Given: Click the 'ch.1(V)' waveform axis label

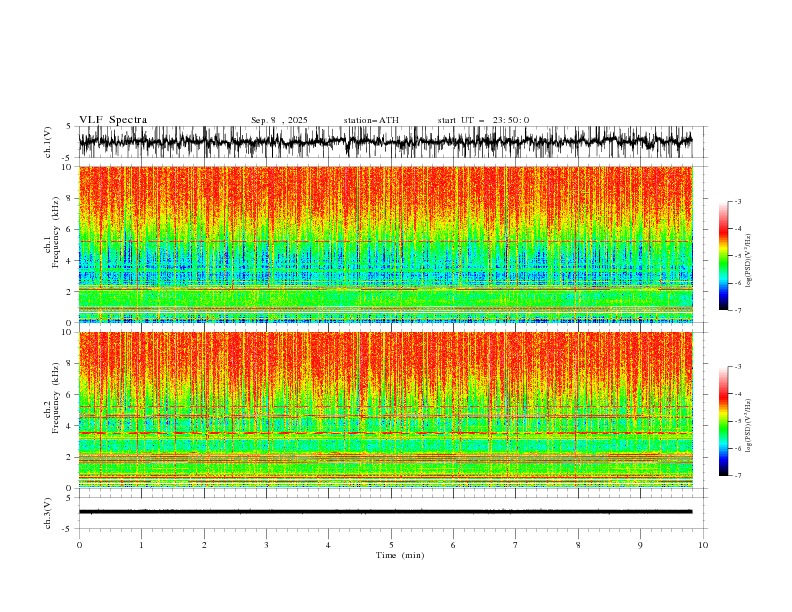Looking at the screenshot, I should tap(48, 142).
